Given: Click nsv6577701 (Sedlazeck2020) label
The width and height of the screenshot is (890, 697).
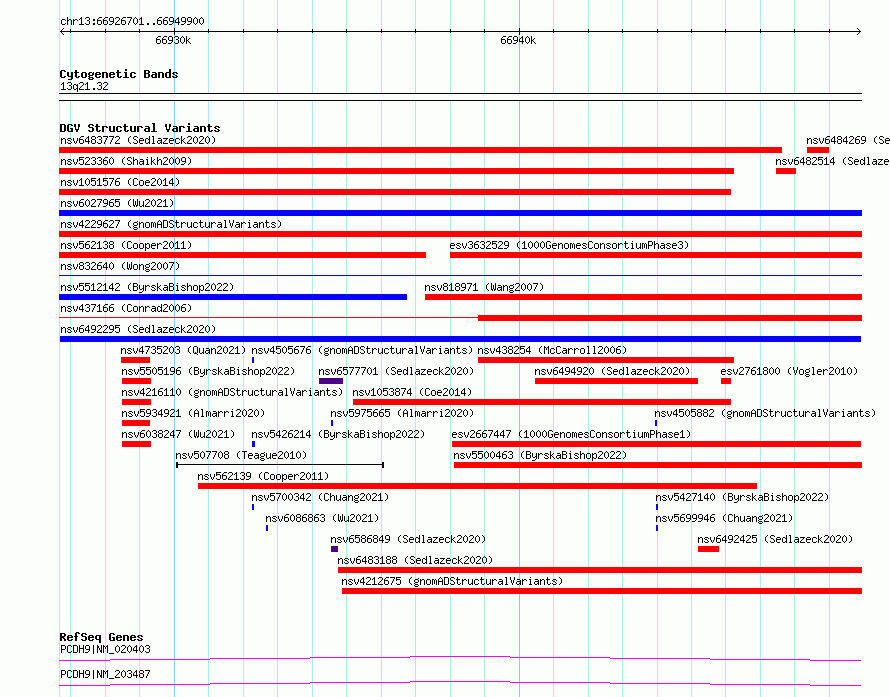Looking at the screenshot, I should [396, 371].
